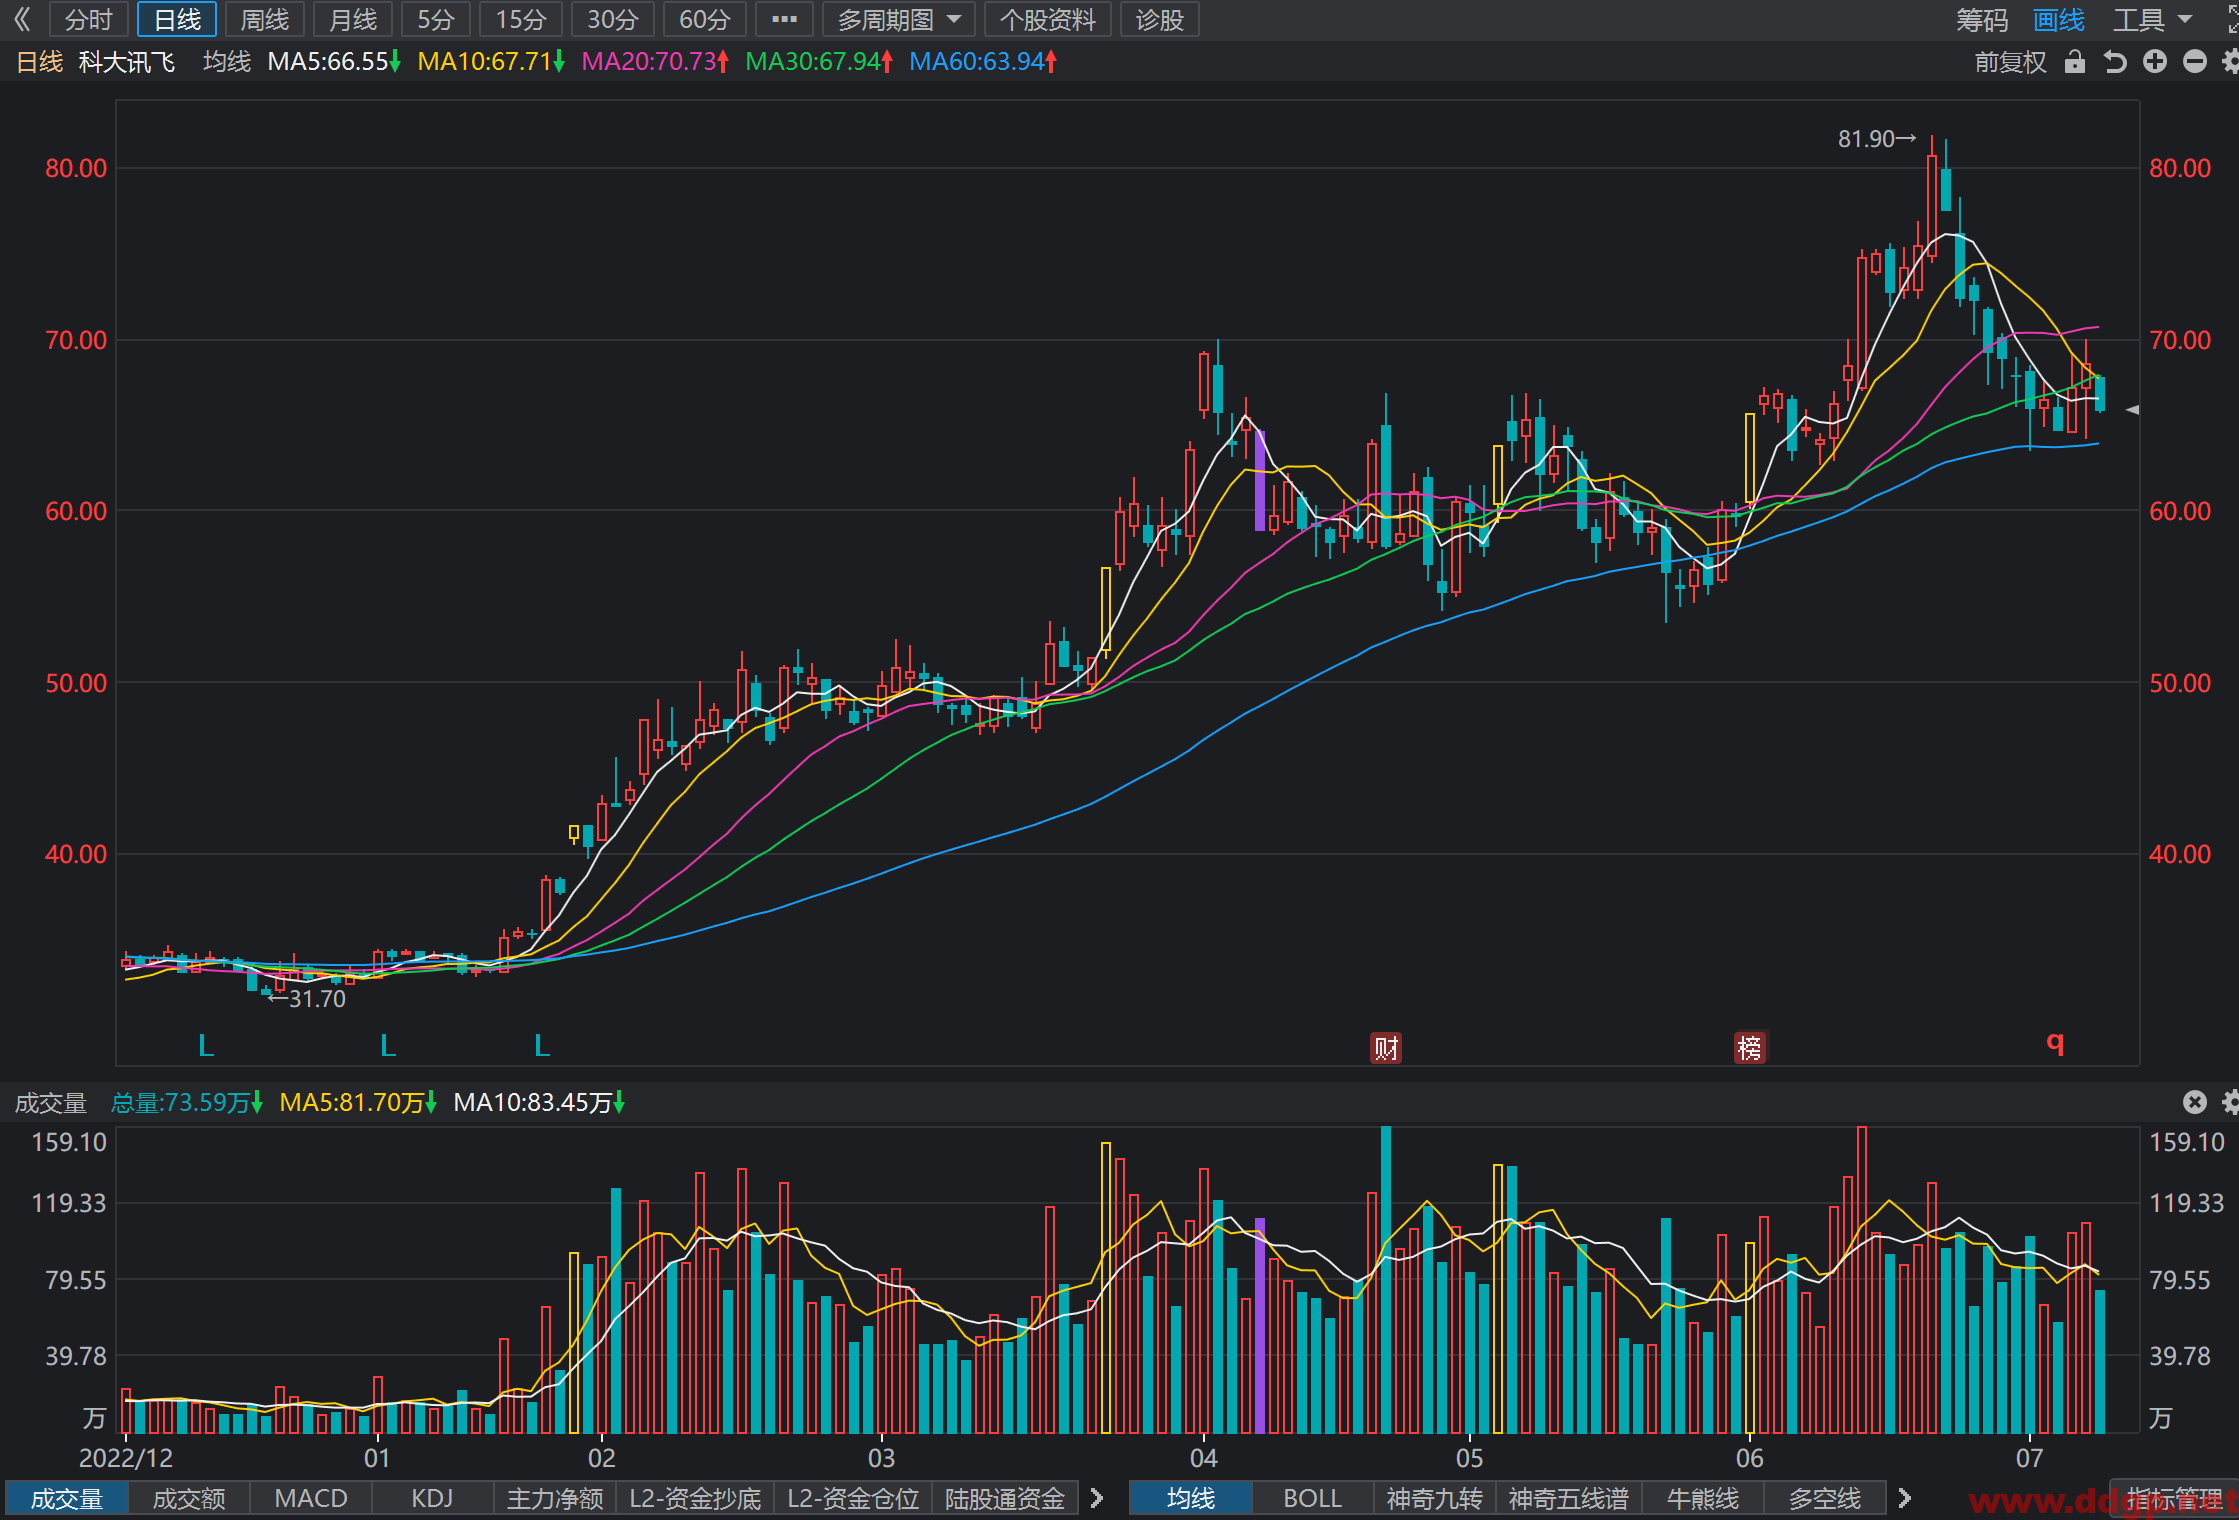Select the 15分 period
This screenshot has height=1520, width=2239.
pyautogui.click(x=521, y=20)
